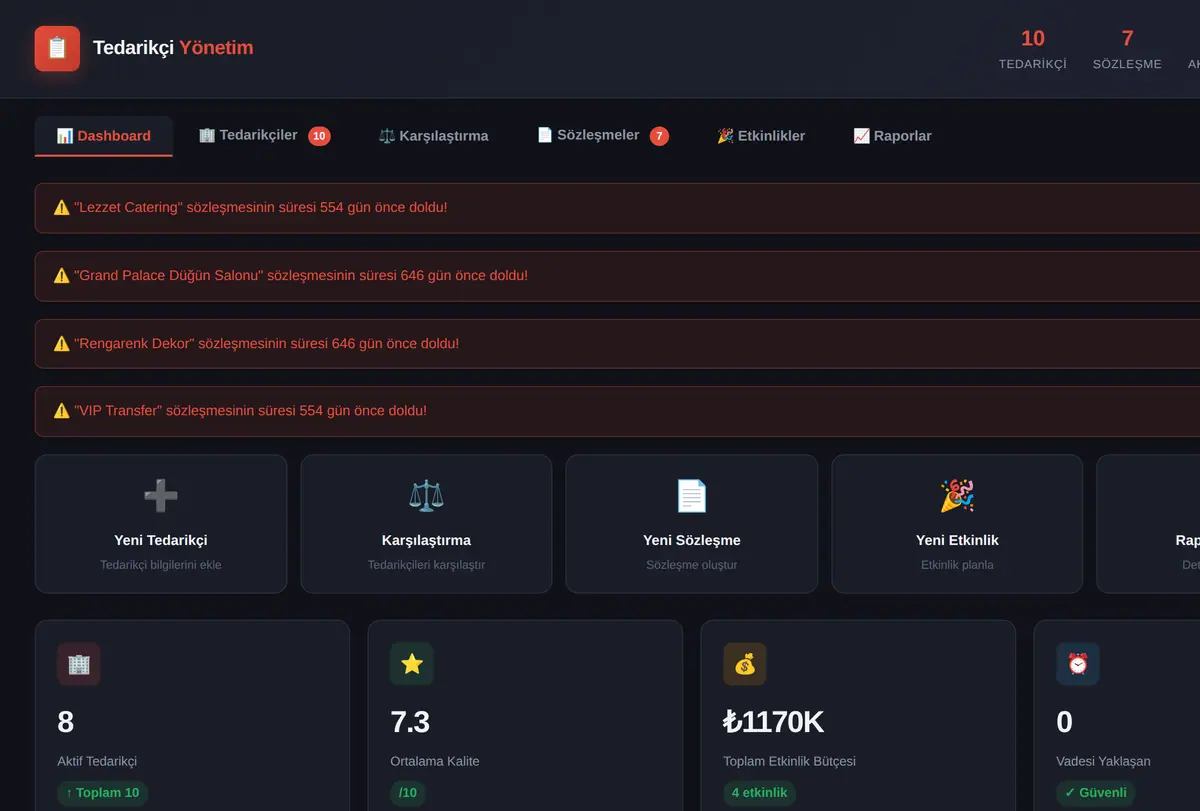Screen dimensions: 1200x811
Task: Click the Rengarenk Dekor expired contract message
Action: click(267, 344)
